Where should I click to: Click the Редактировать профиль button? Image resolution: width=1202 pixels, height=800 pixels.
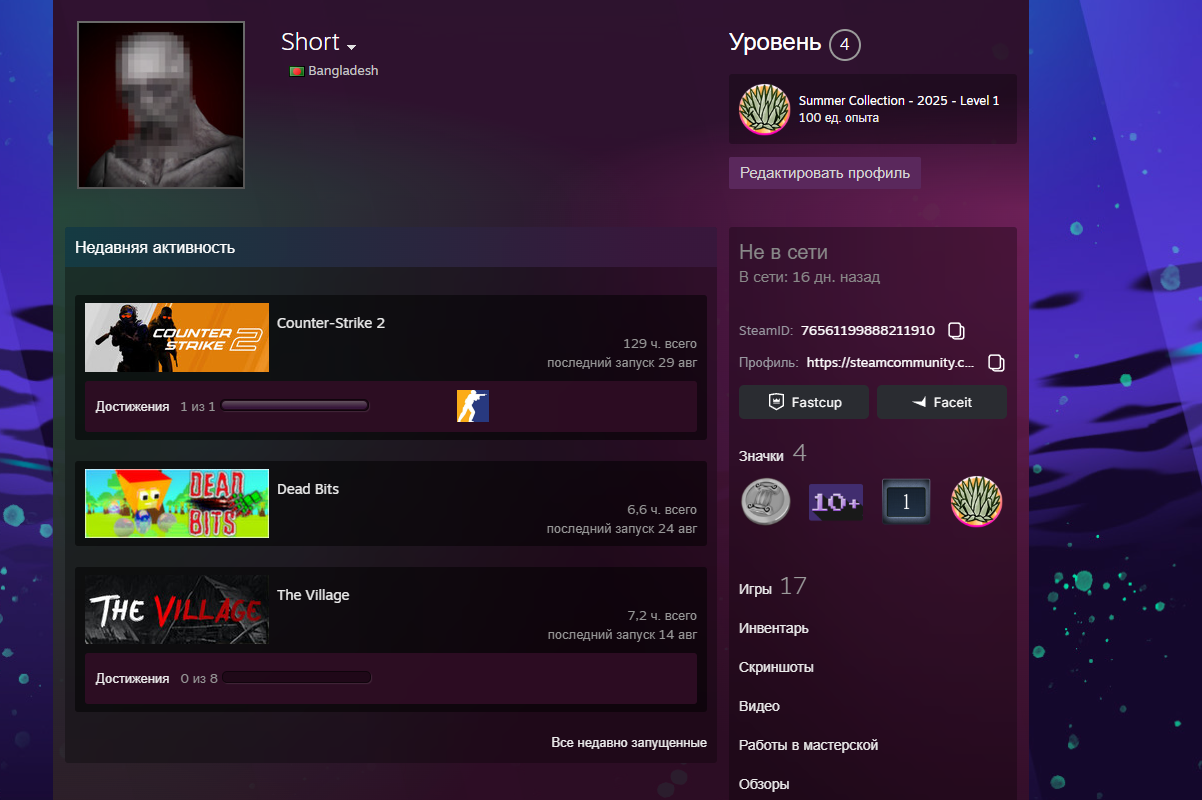point(825,173)
